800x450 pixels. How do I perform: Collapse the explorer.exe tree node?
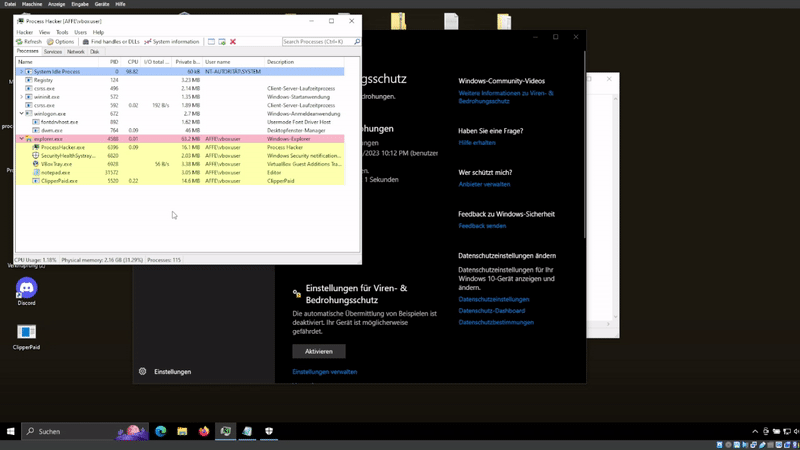pyautogui.click(x=21, y=139)
